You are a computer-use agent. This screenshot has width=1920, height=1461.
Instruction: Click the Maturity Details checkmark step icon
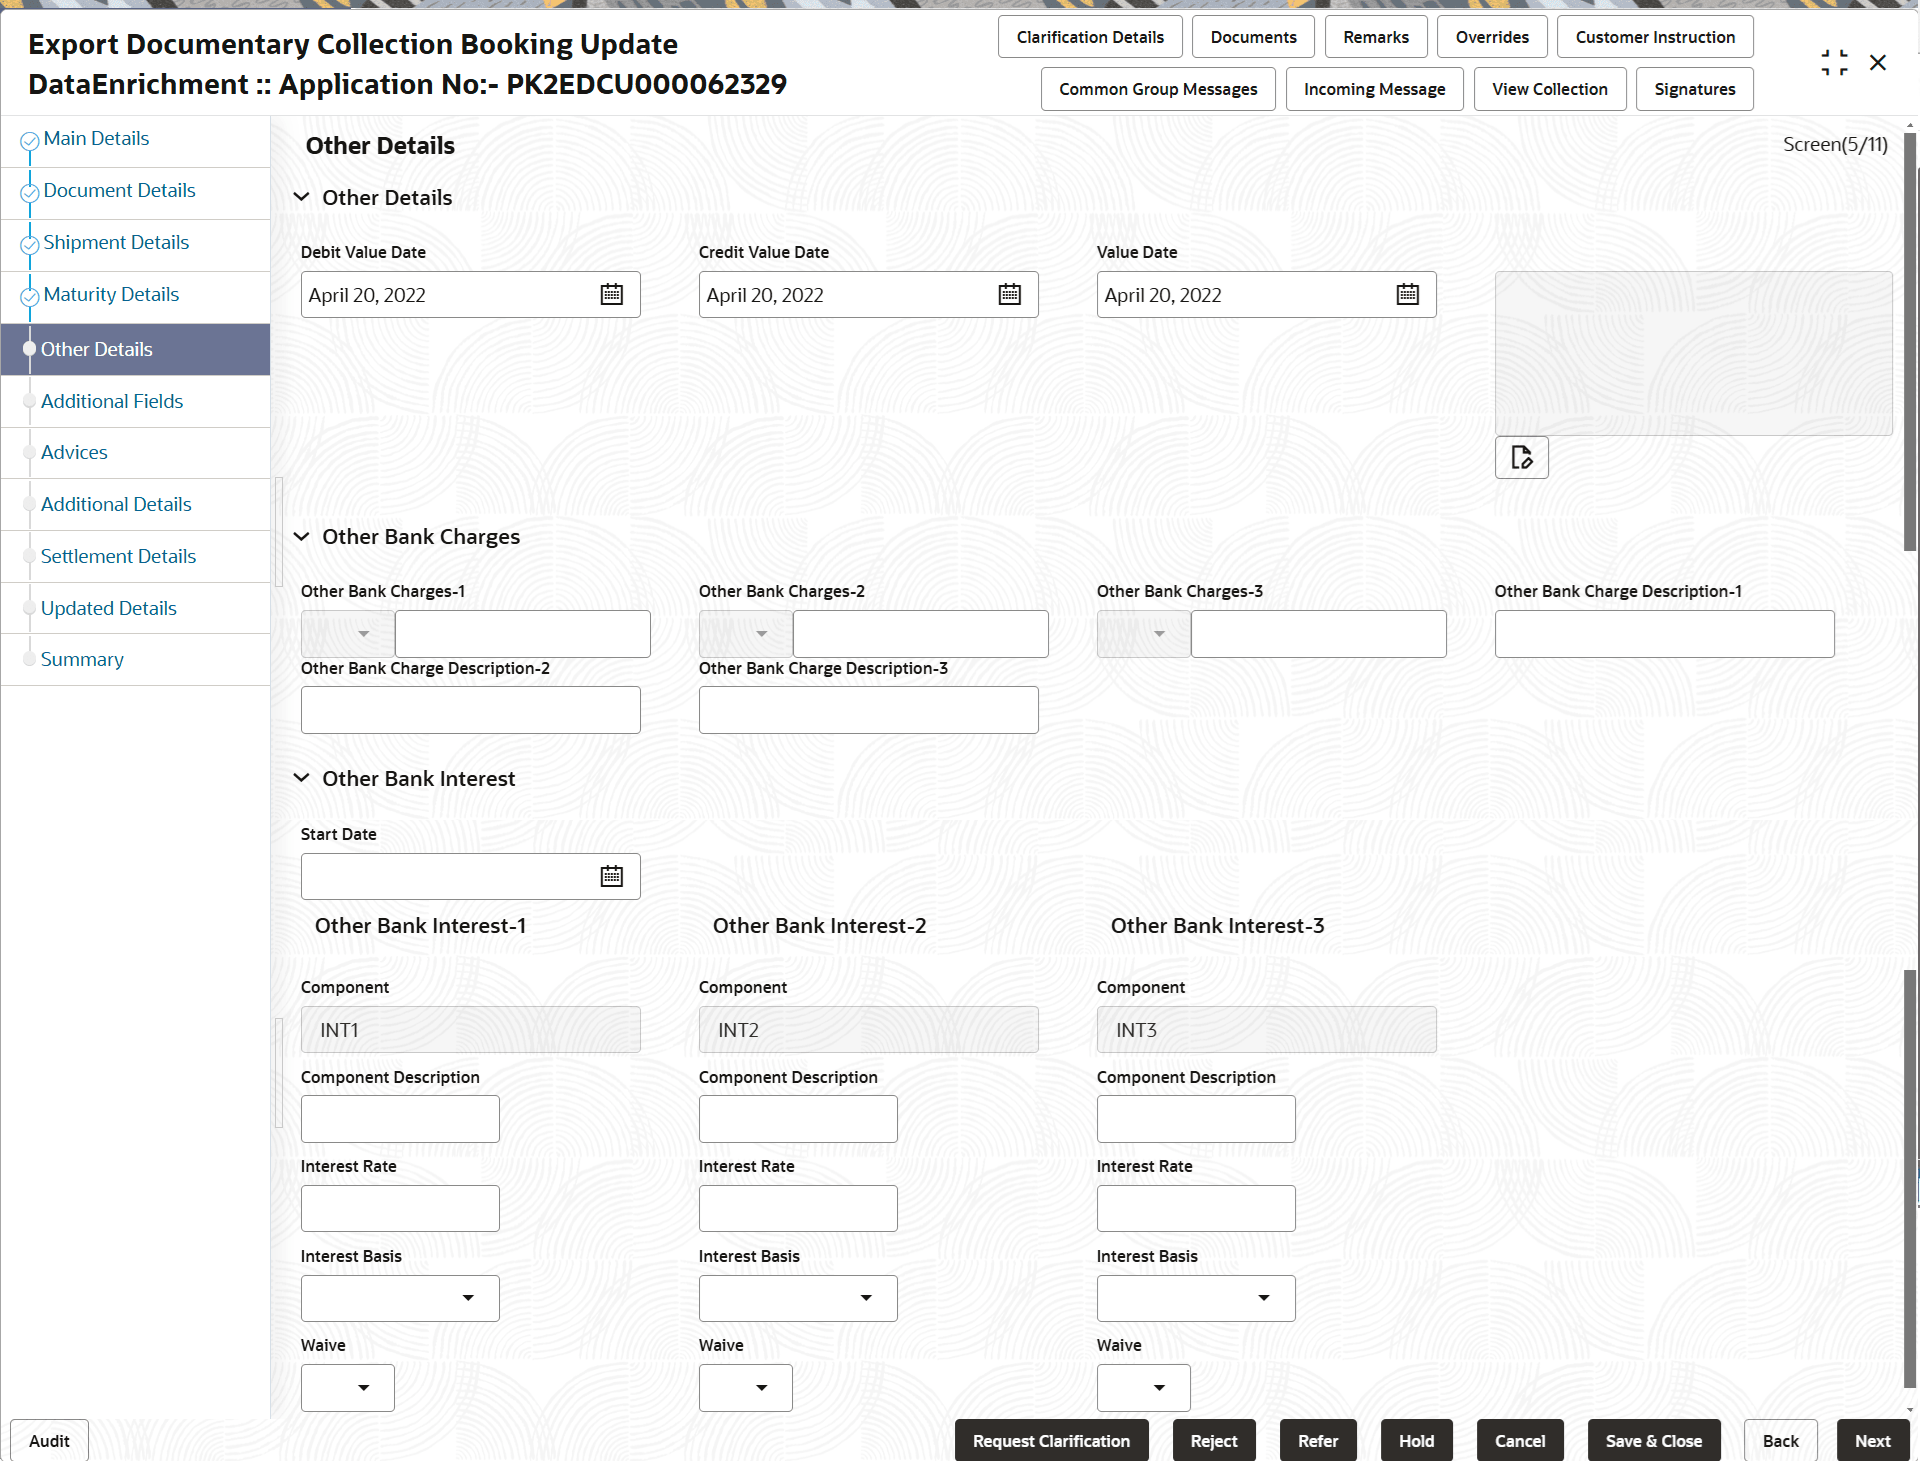coord(30,296)
